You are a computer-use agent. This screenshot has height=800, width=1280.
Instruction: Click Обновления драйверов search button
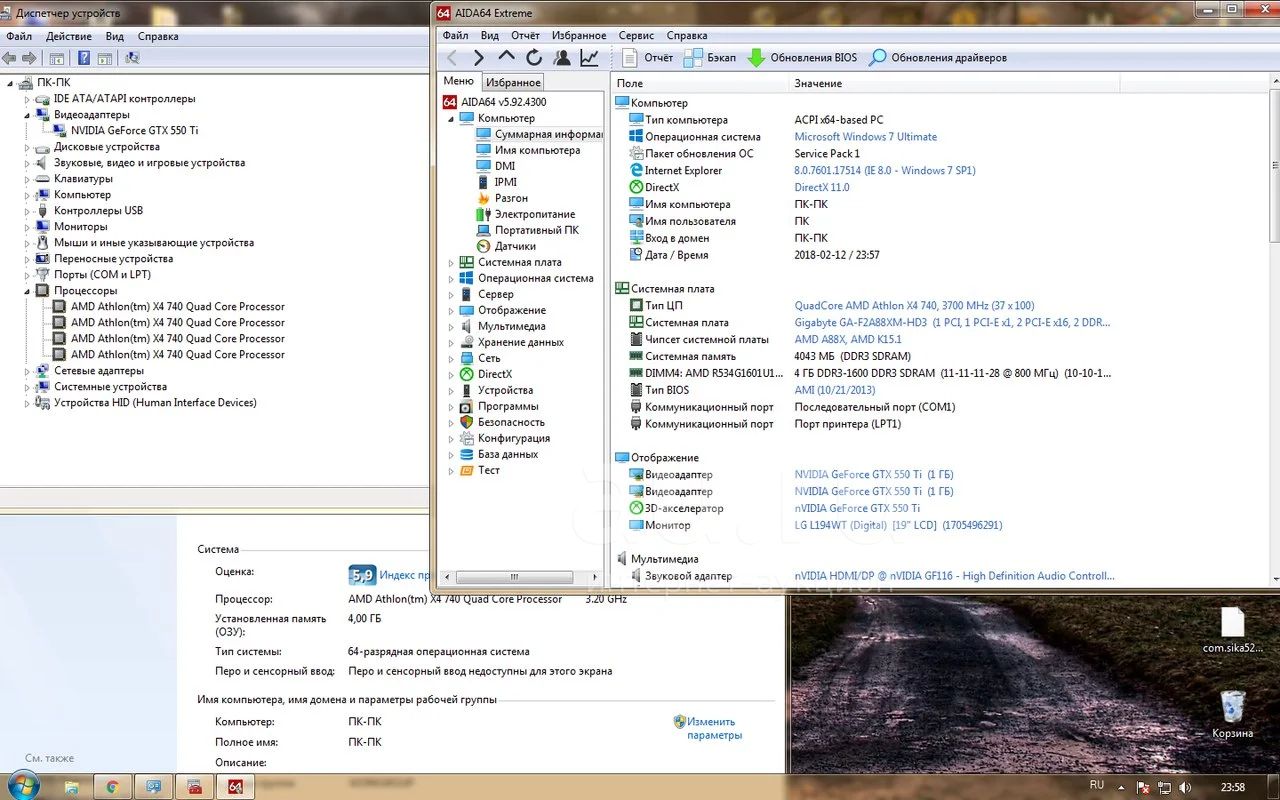click(938, 58)
